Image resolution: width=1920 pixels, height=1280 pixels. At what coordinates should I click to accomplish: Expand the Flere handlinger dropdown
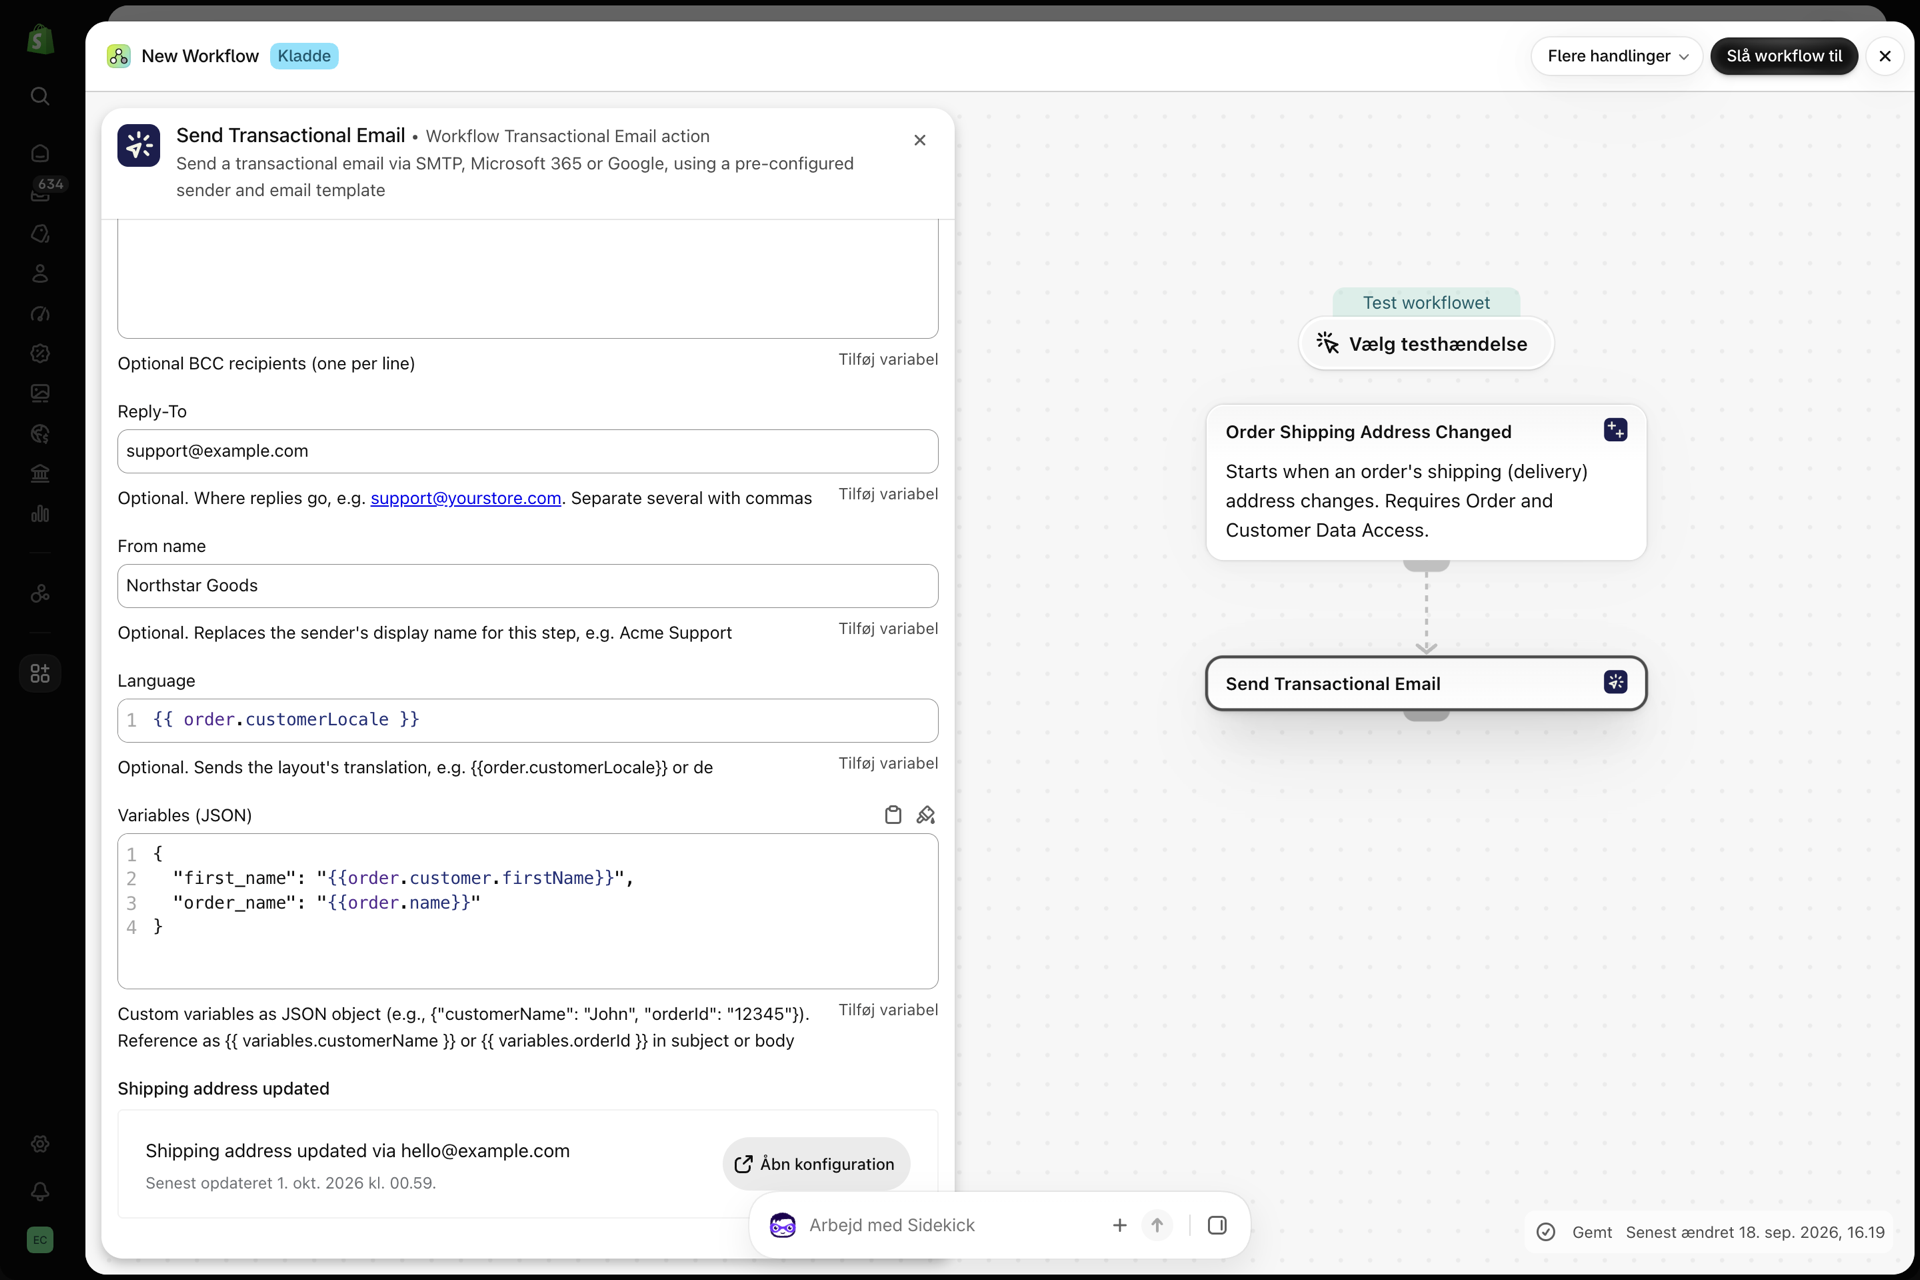(1616, 56)
